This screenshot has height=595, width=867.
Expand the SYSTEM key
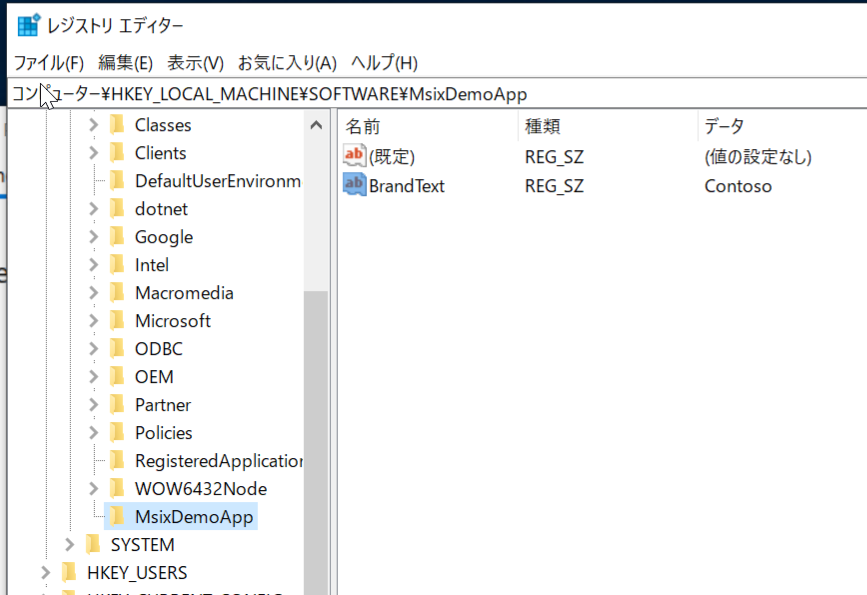(x=69, y=545)
